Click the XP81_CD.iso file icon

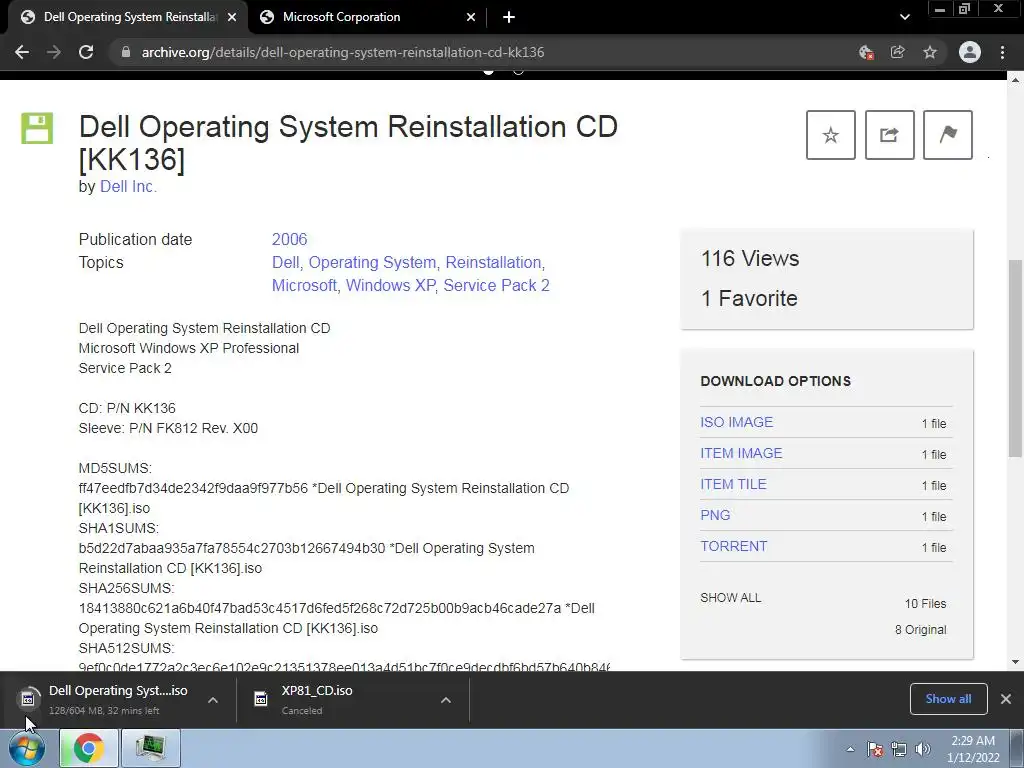tap(261, 699)
